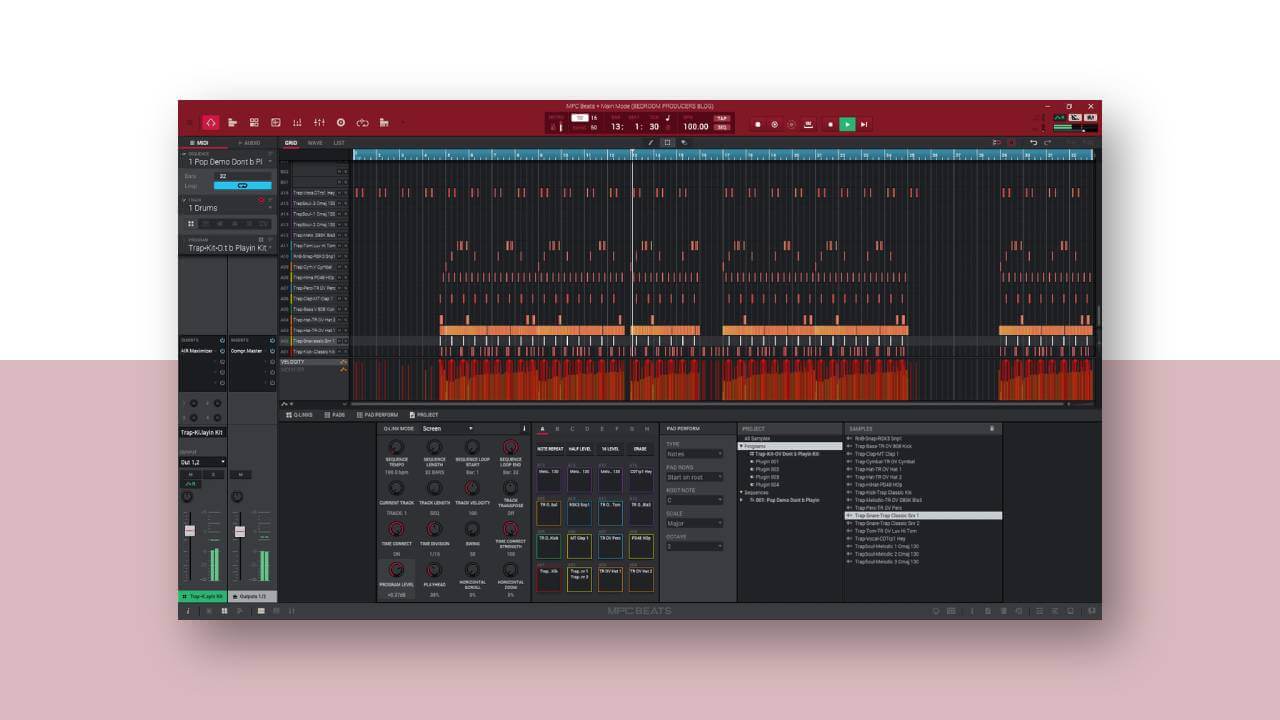
Task: Switch to Main Mode icon
Action: [x=210, y=123]
